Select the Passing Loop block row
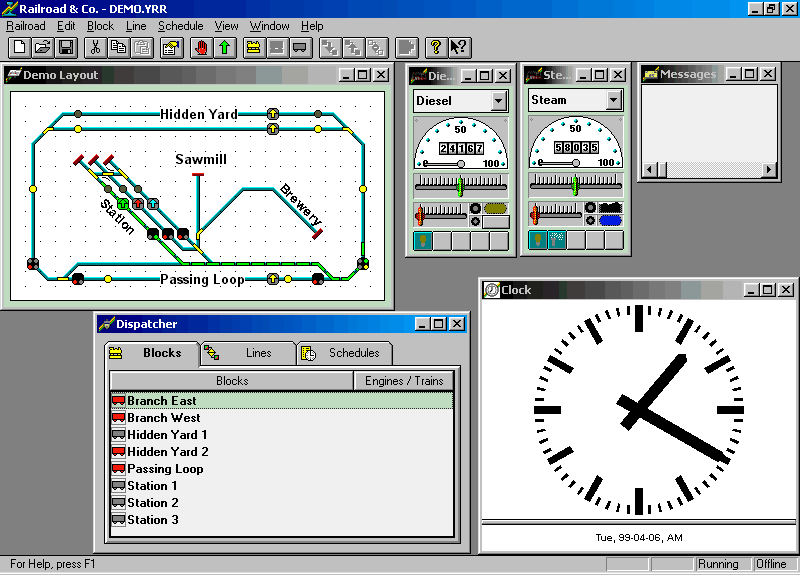The width and height of the screenshot is (800, 575). 282,469
